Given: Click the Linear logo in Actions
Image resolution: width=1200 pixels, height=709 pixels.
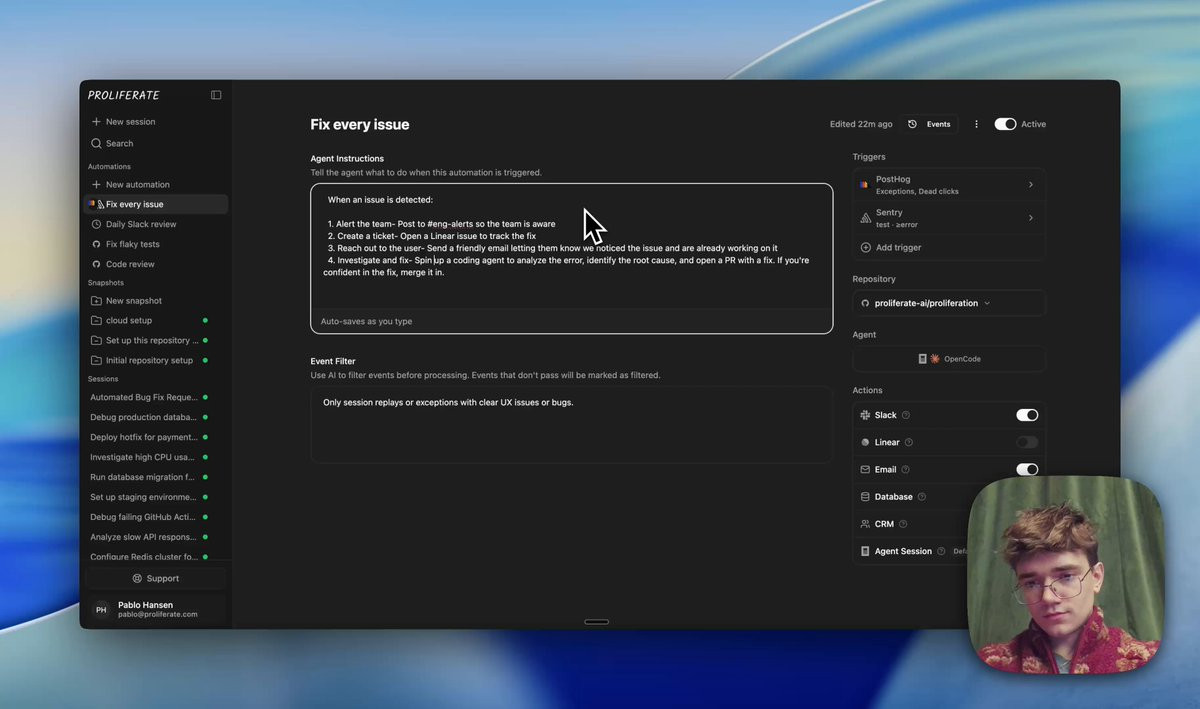Looking at the screenshot, I should tap(865, 442).
